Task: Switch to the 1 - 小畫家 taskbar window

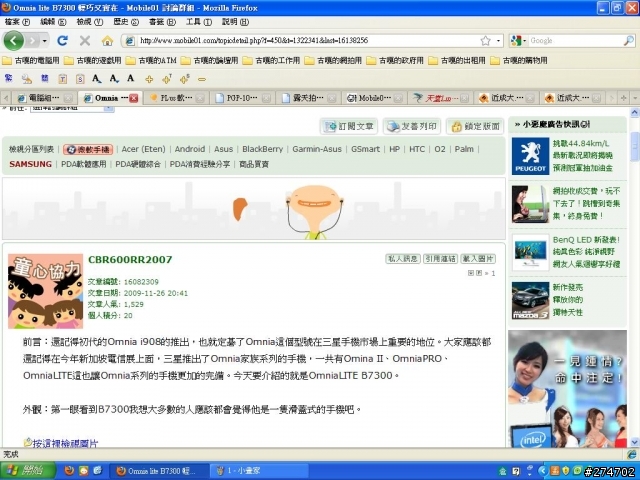Action: coord(260,471)
